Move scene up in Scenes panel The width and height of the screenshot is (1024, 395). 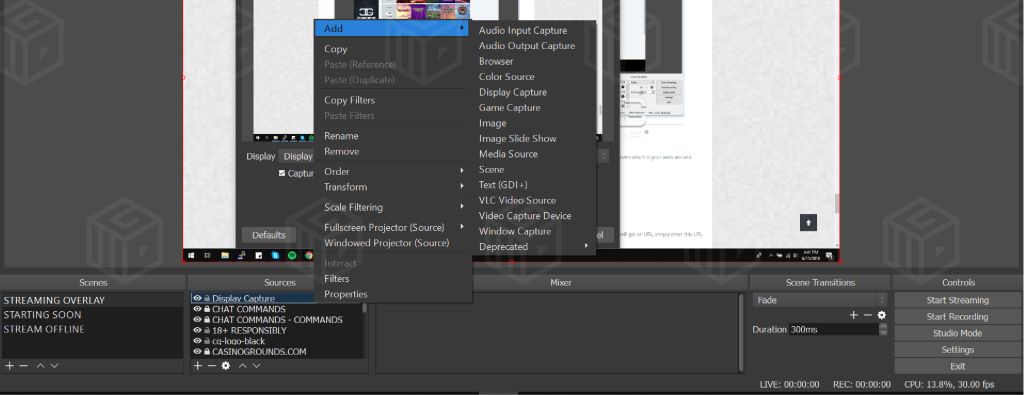(40, 366)
